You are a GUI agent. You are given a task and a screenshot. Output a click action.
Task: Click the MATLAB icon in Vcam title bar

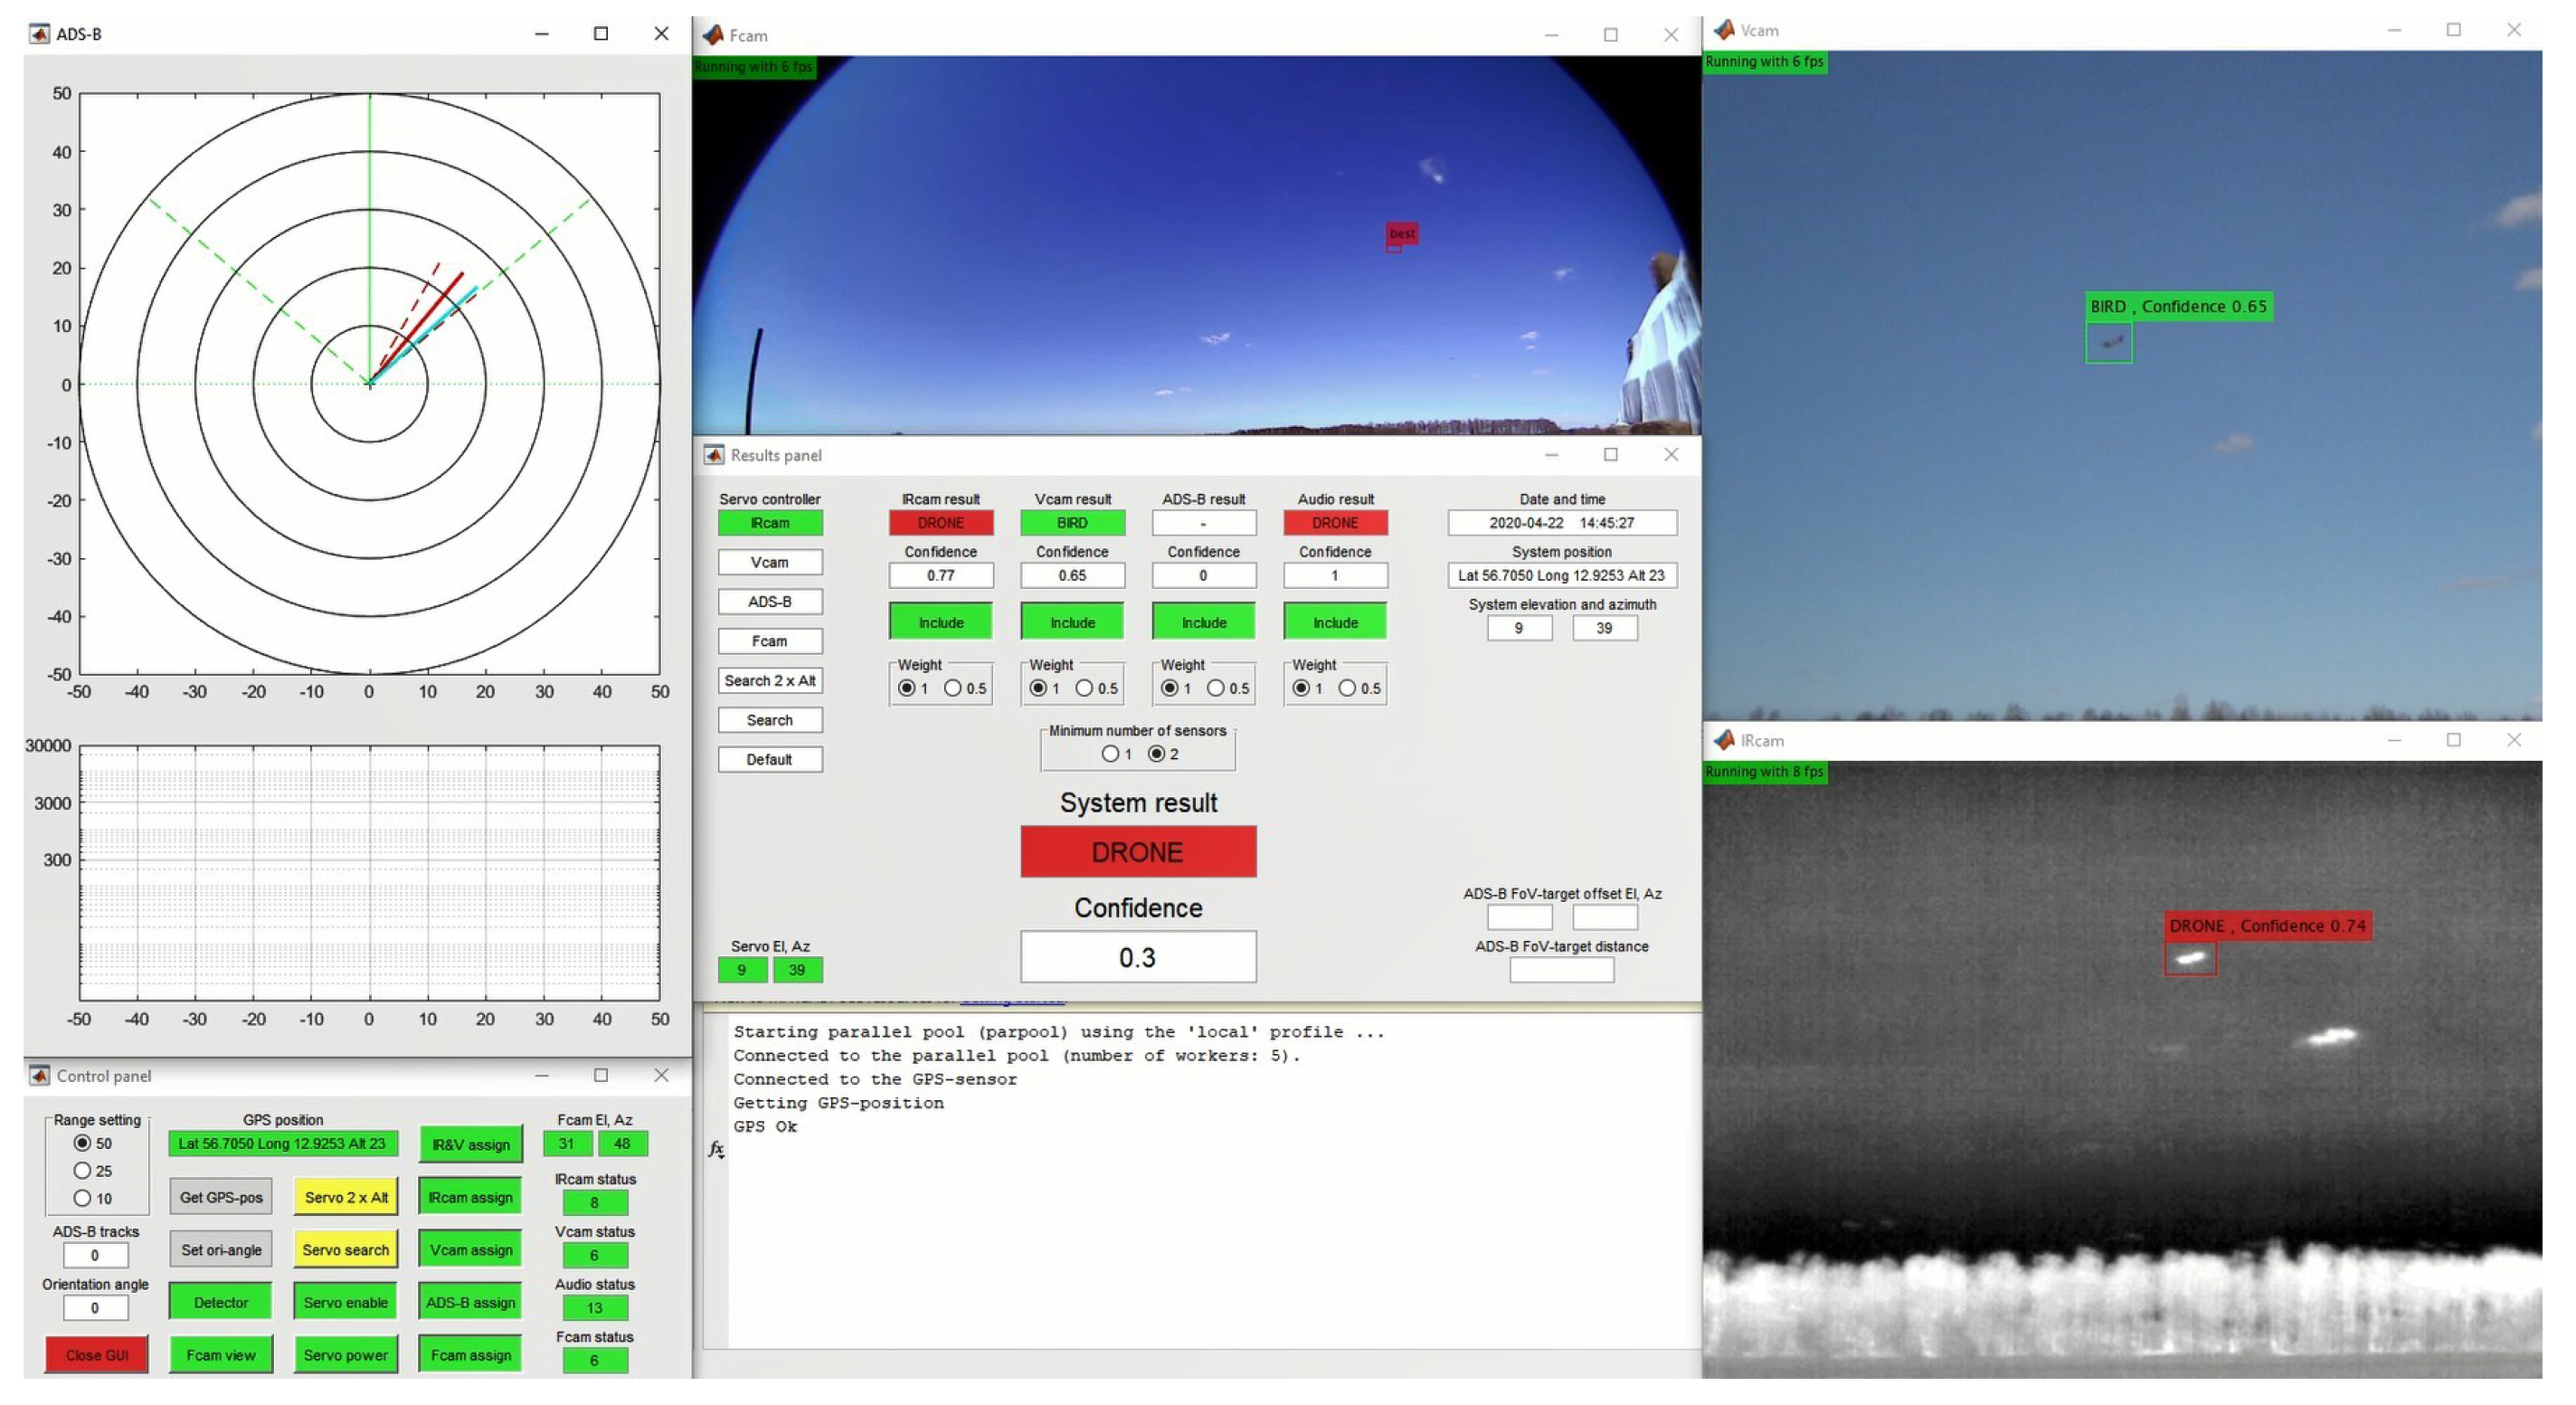[x=1724, y=30]
